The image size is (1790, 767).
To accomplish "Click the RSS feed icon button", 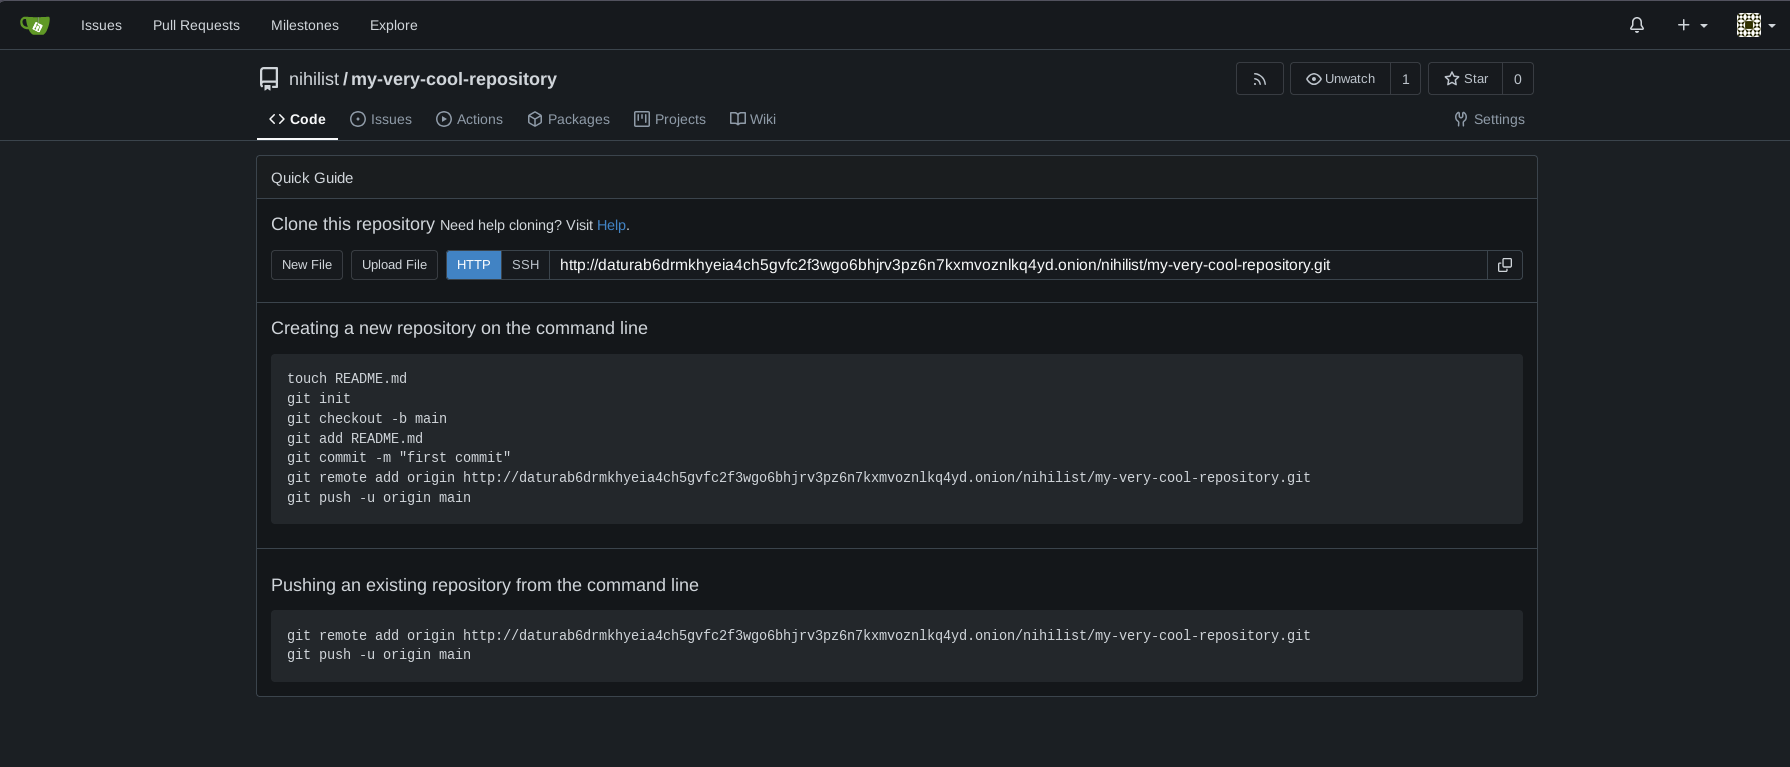I will (x=1259, y=79).
